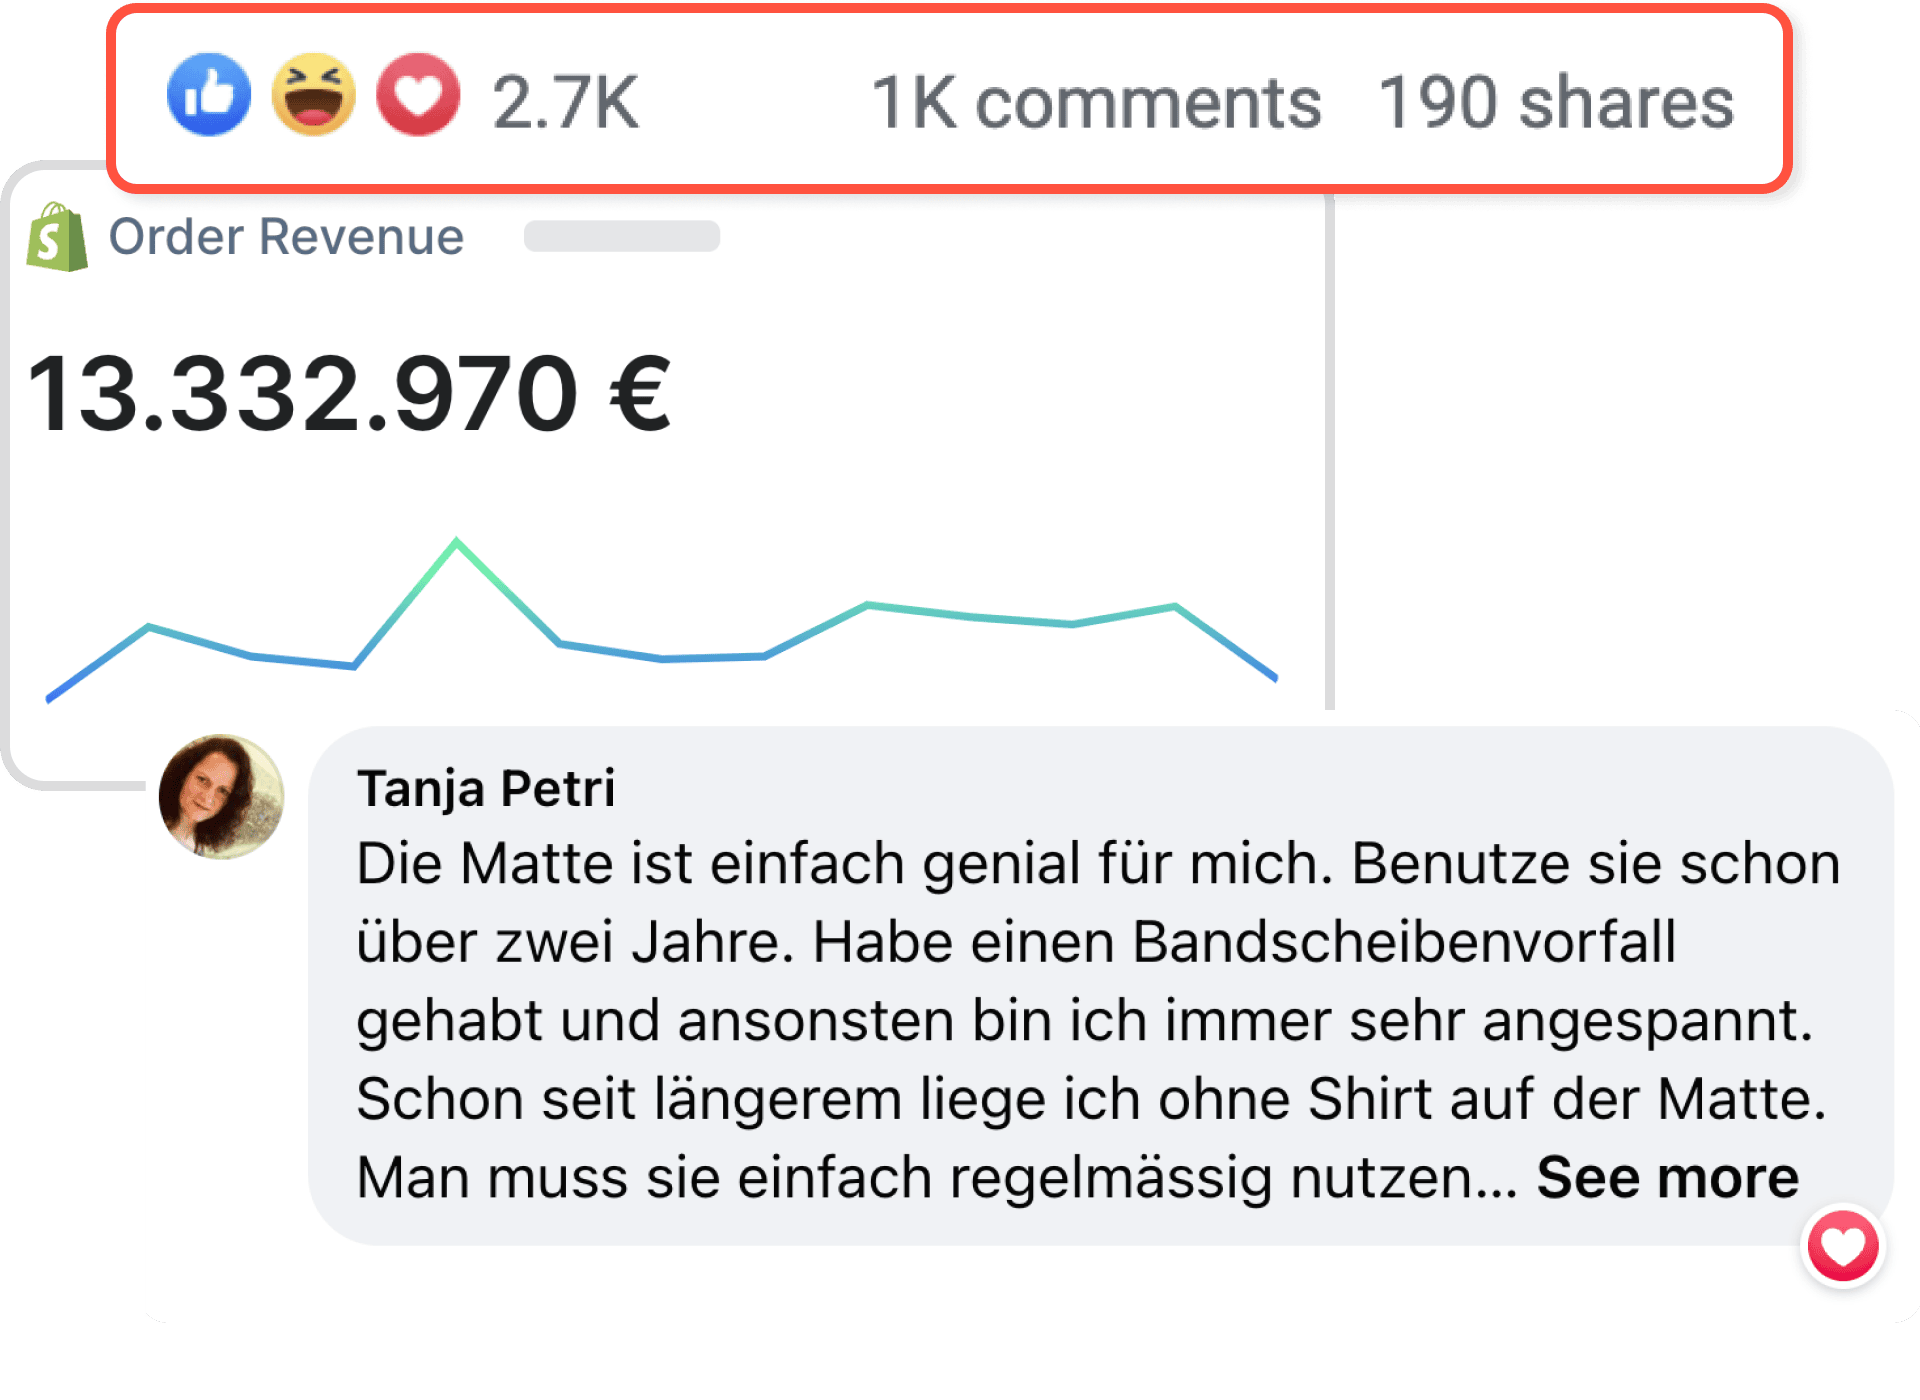Select the 13.332.970 € revenue figure
This screenshot has width=1920, height=1400.
350,394
